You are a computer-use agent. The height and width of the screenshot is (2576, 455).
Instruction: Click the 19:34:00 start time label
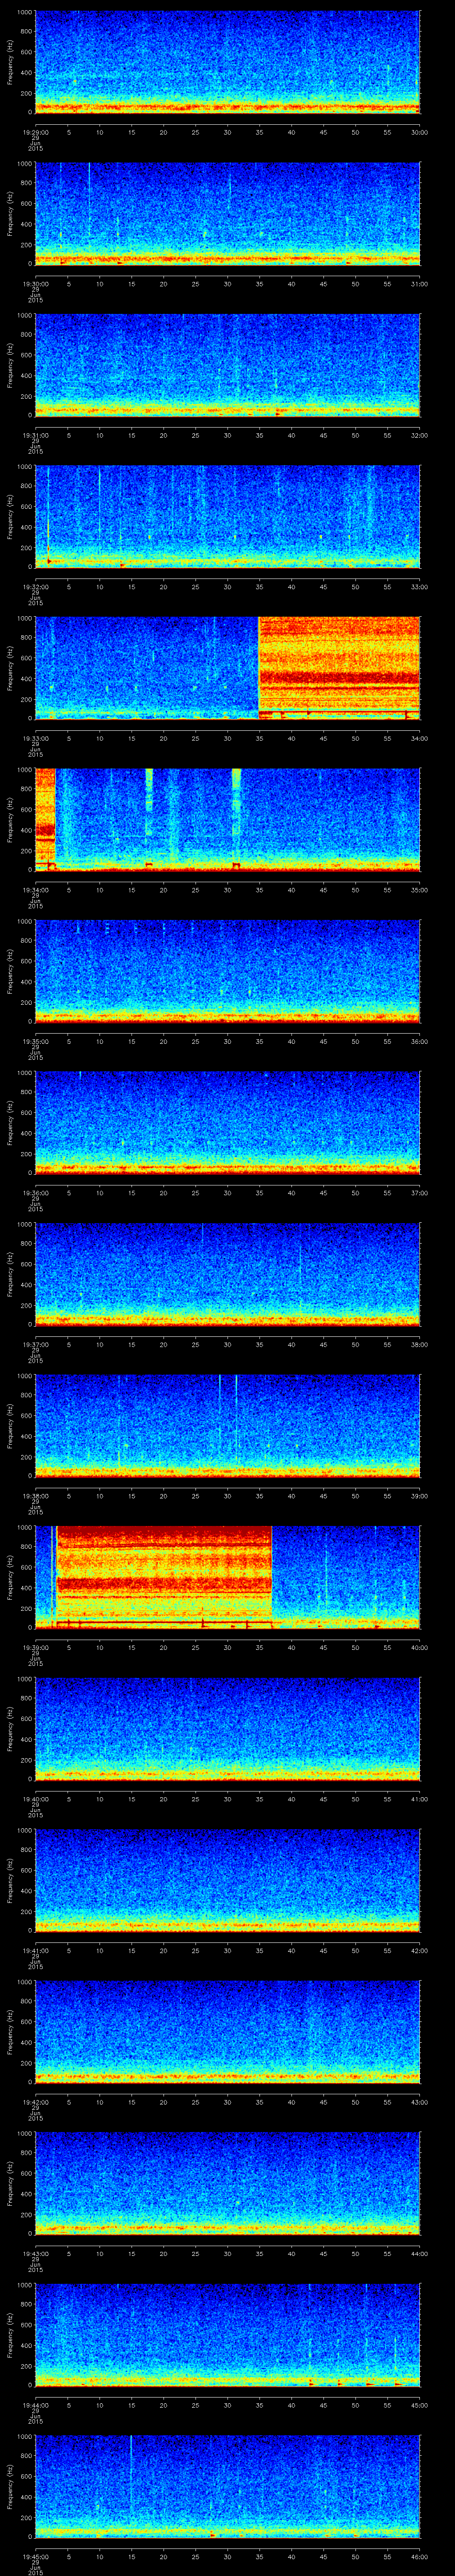[x=35, y=890]
